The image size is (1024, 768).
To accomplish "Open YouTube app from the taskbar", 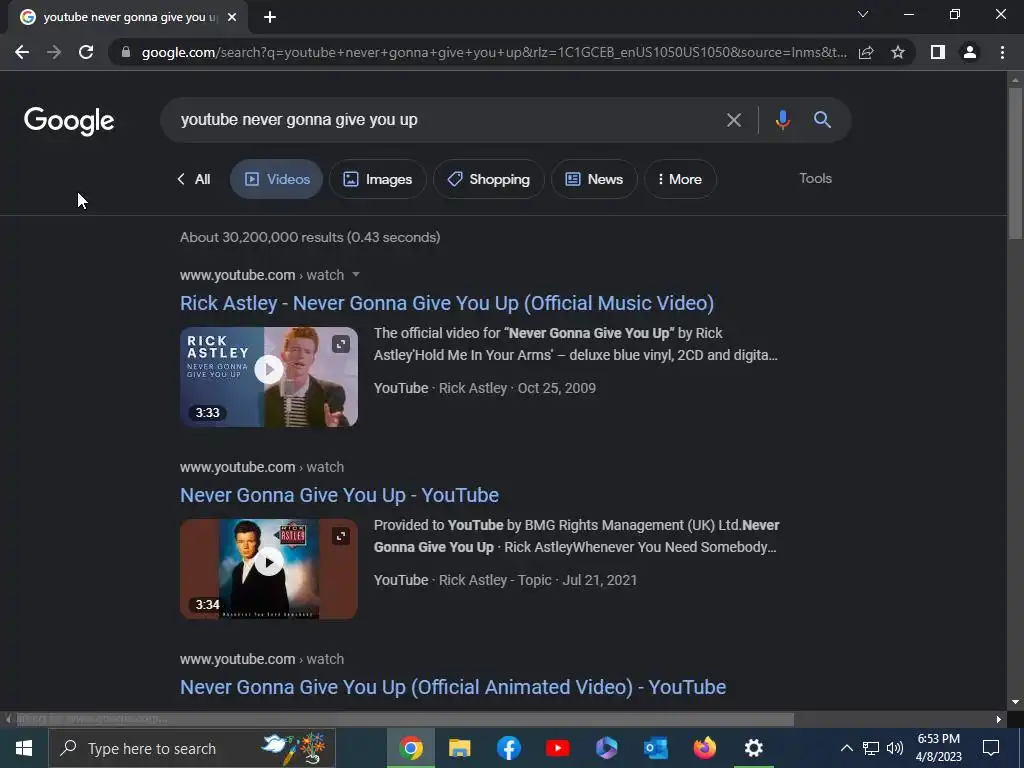I will click(558, 748).
